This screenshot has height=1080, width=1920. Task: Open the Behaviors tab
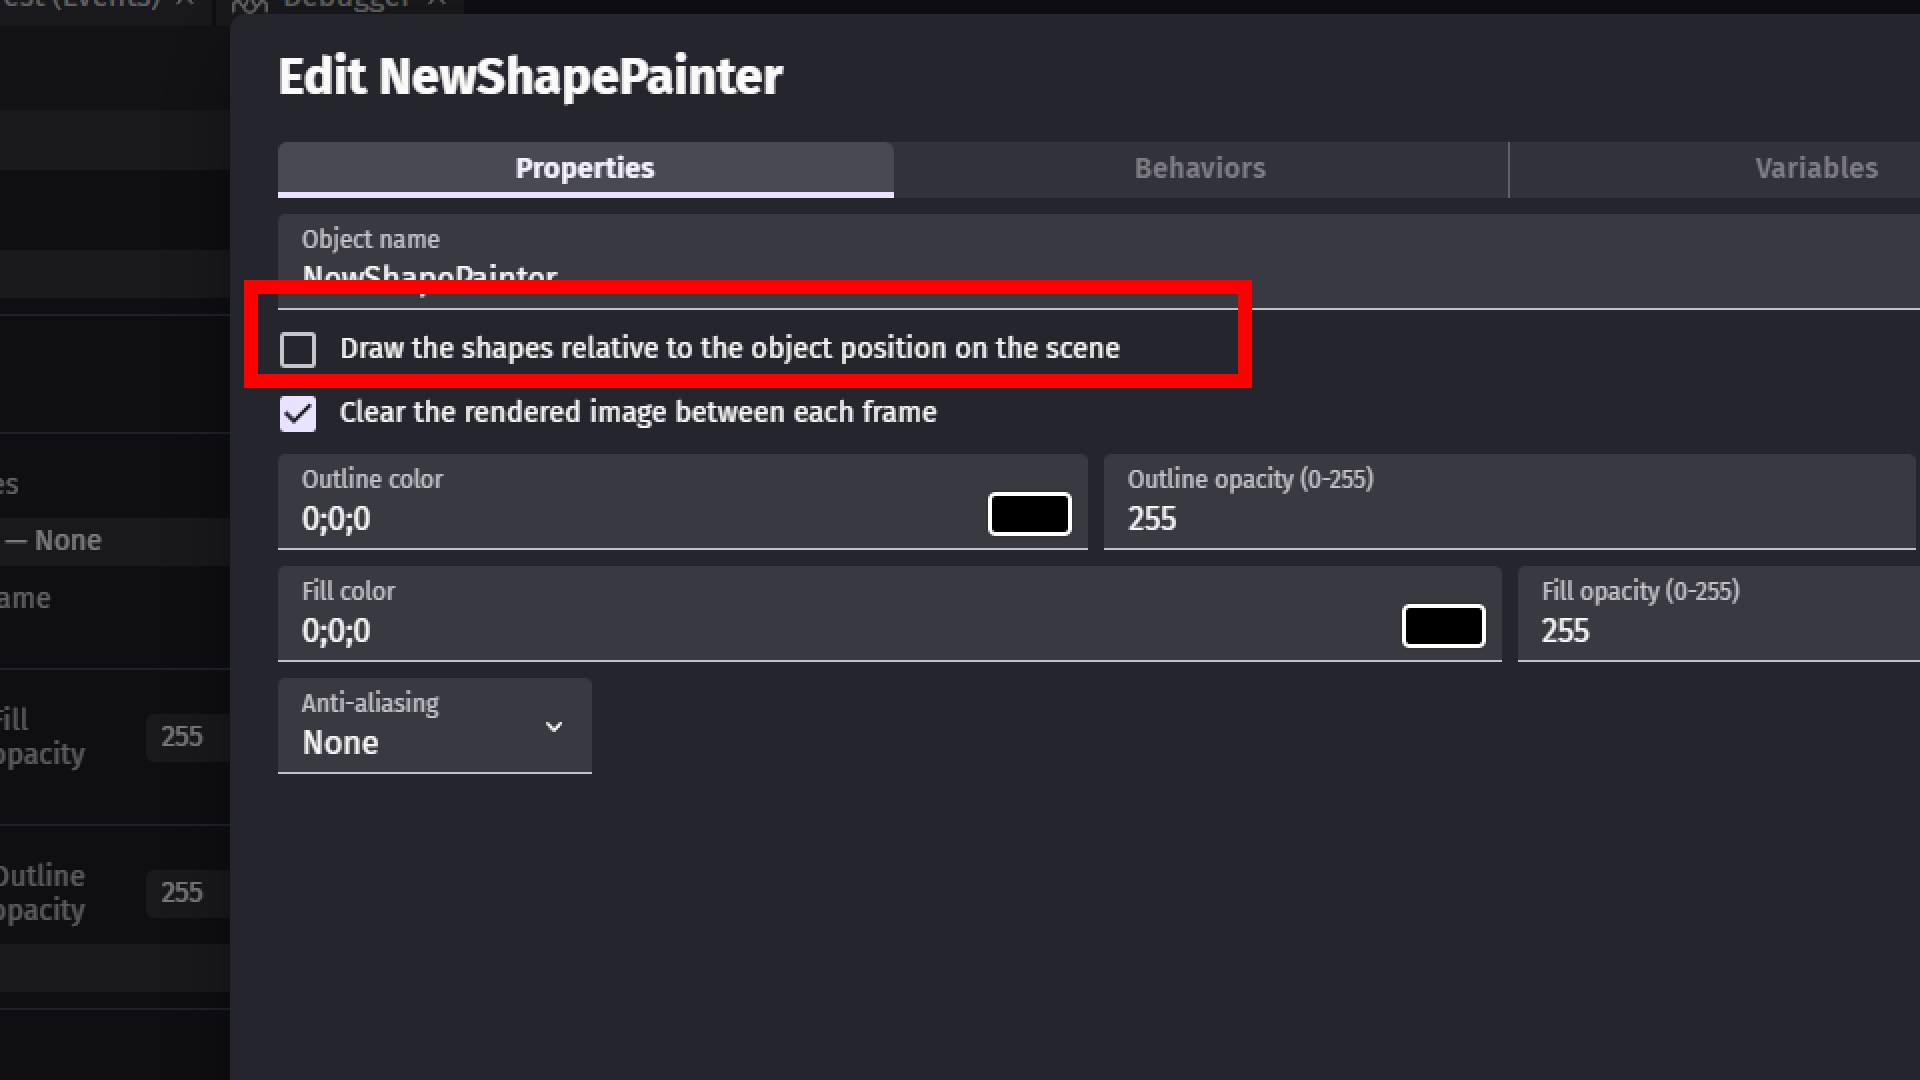click(1199, 169)
